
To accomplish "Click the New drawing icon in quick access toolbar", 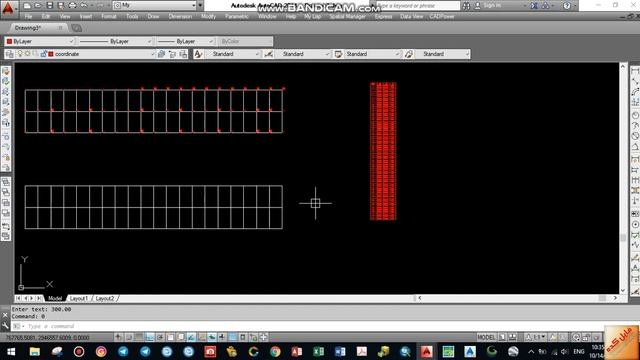I will [x=27, y=6].
